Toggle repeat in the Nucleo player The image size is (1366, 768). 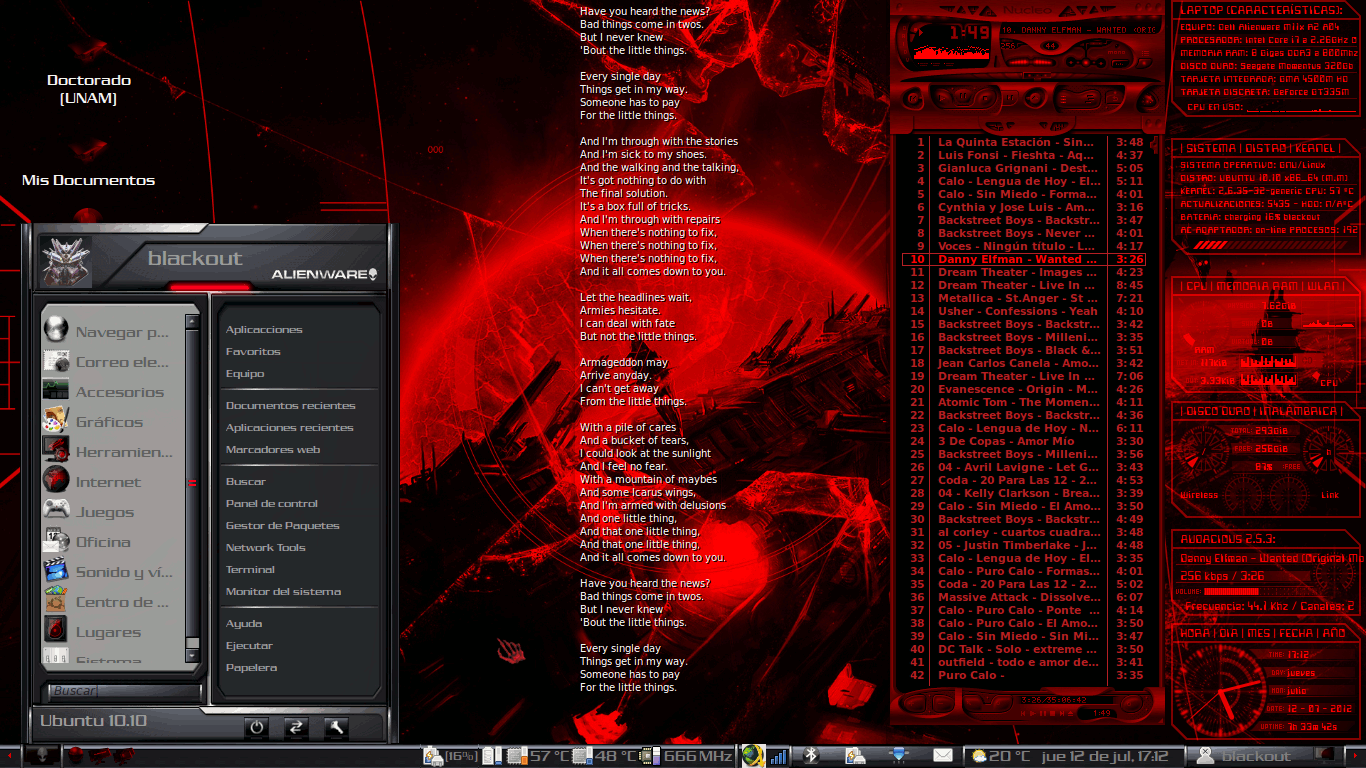coord(1114,98)
